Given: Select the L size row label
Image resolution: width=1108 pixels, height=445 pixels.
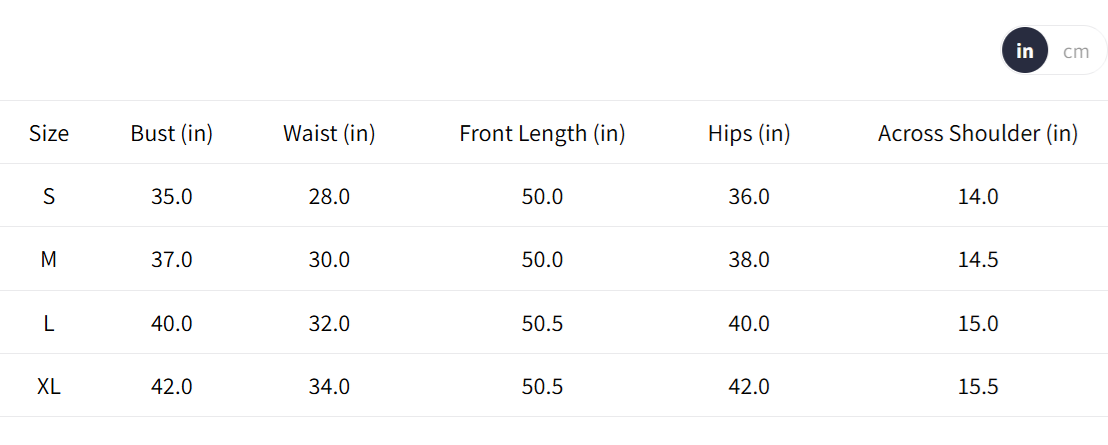Looking at the screenshot, I should pos(49,323).
